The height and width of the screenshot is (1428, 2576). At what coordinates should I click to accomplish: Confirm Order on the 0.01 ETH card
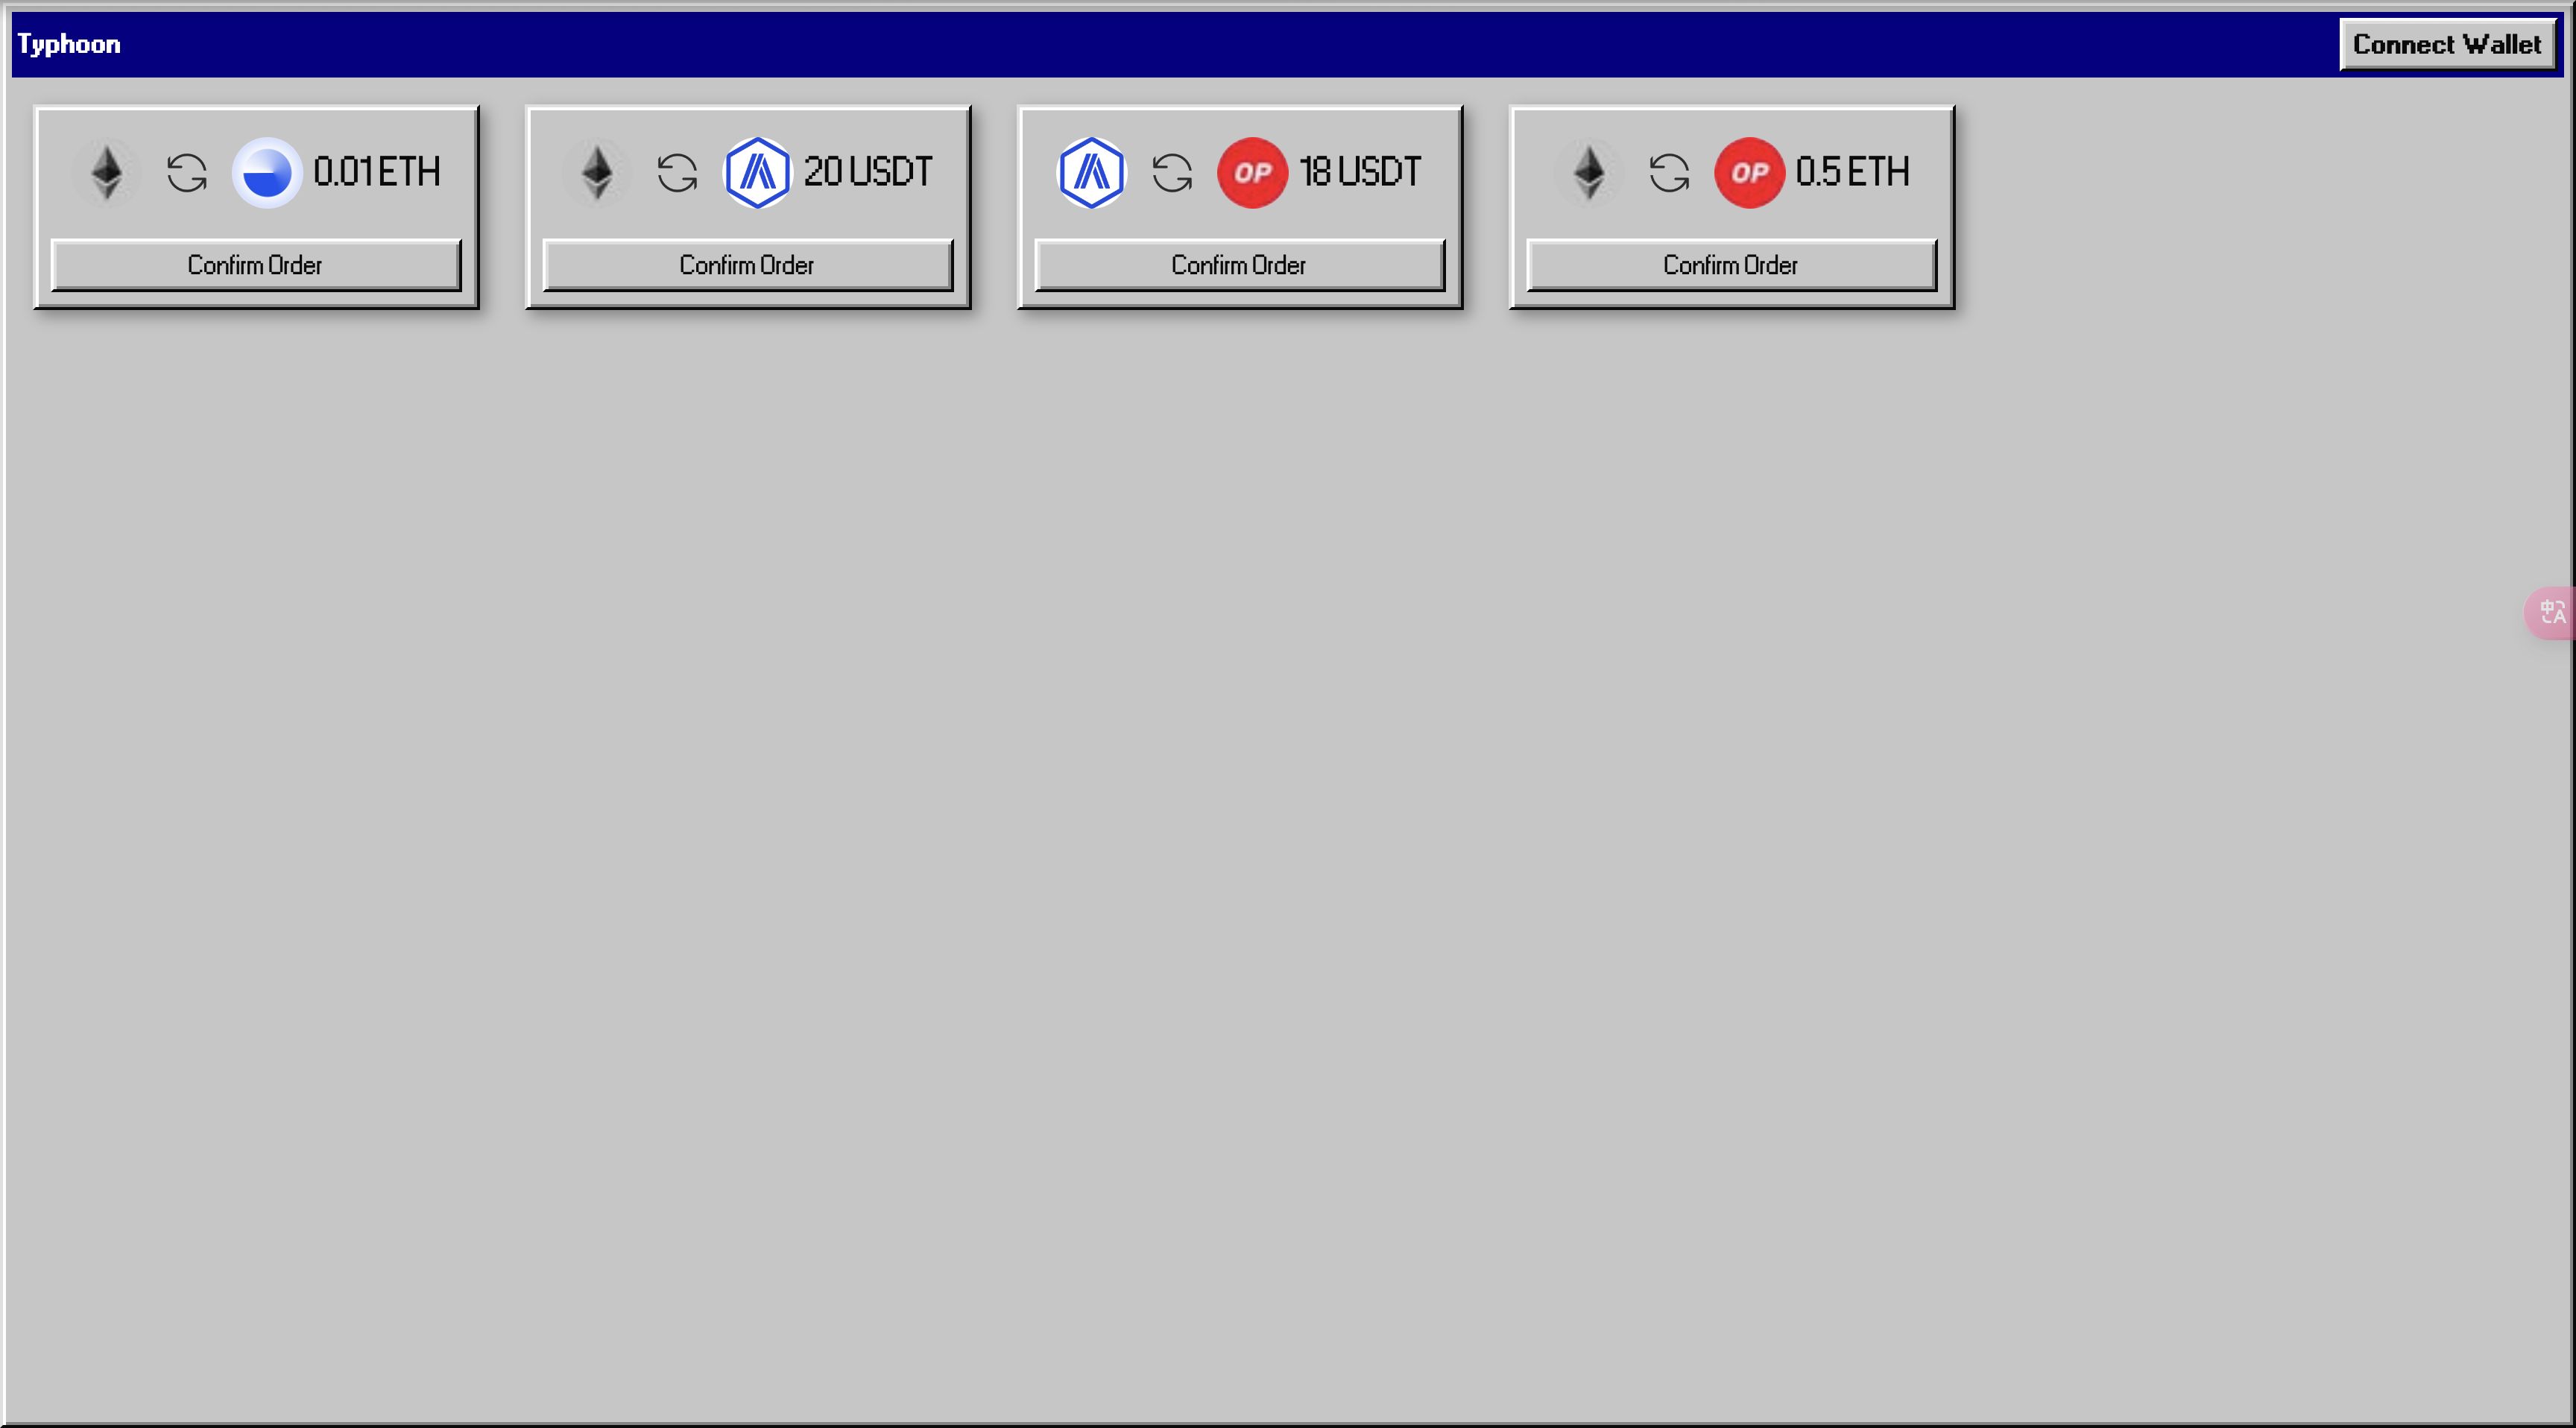coord(255,265)
